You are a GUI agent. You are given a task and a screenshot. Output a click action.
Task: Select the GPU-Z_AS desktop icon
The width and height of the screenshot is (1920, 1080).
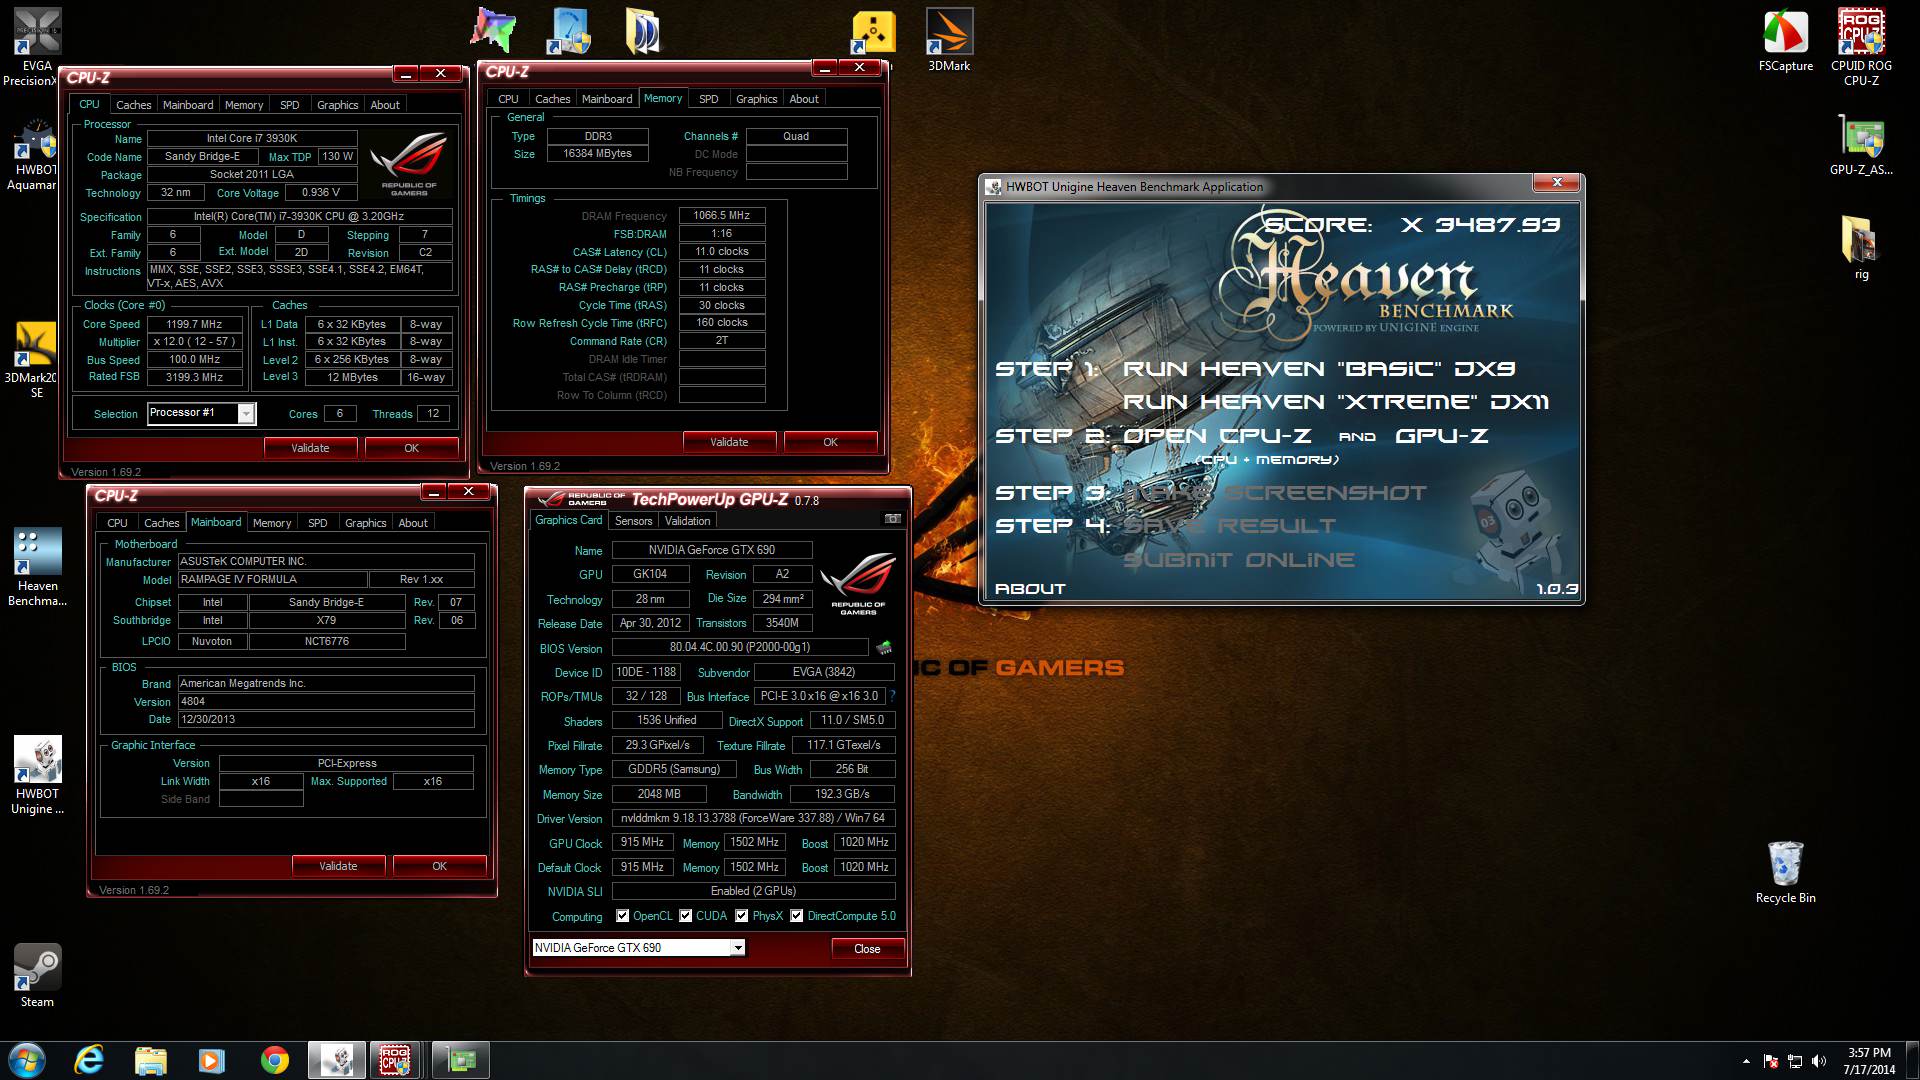[x=1861, y=146]
